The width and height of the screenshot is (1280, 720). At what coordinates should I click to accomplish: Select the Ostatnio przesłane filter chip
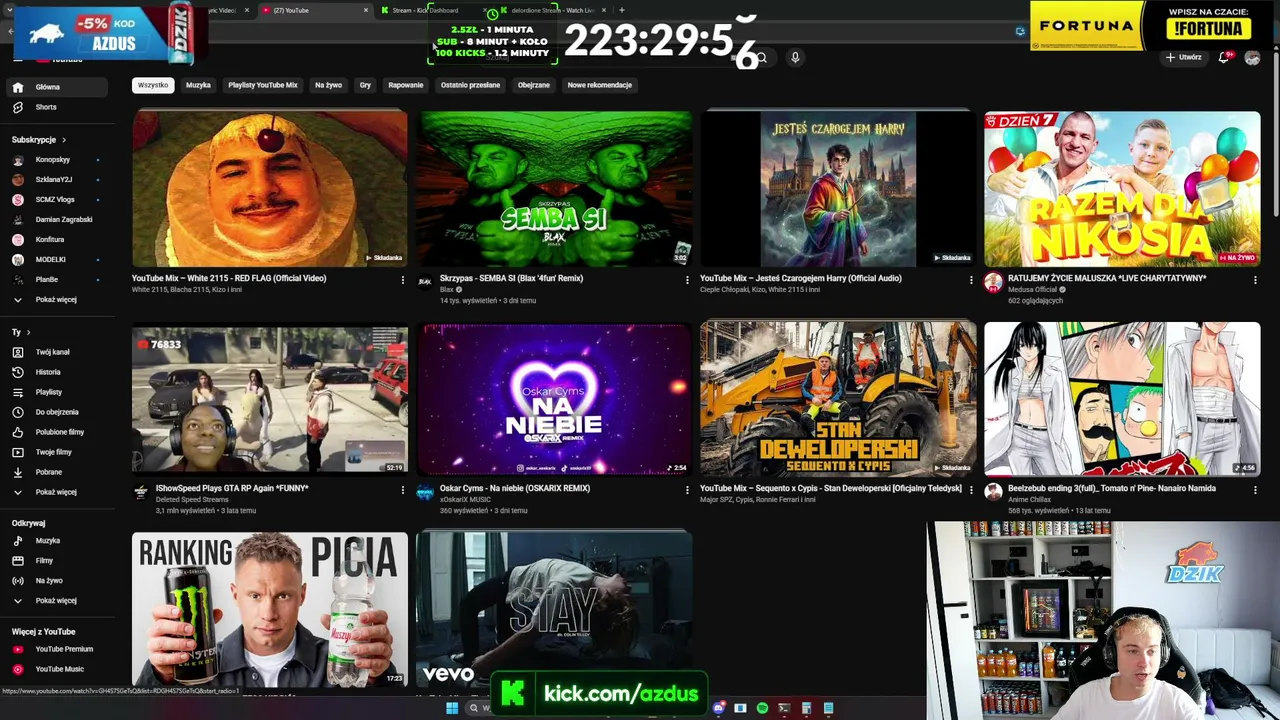470,85
